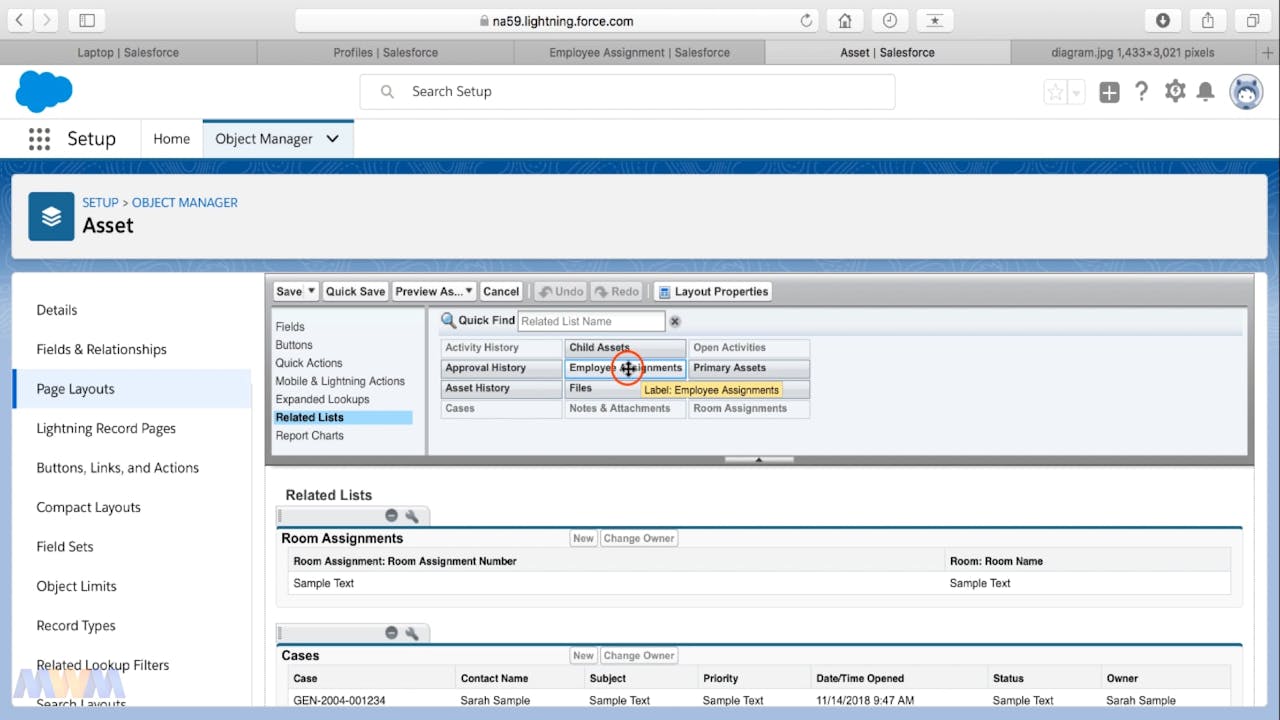
Task: Click the Safari share icon
Action: coord(1208,20)
